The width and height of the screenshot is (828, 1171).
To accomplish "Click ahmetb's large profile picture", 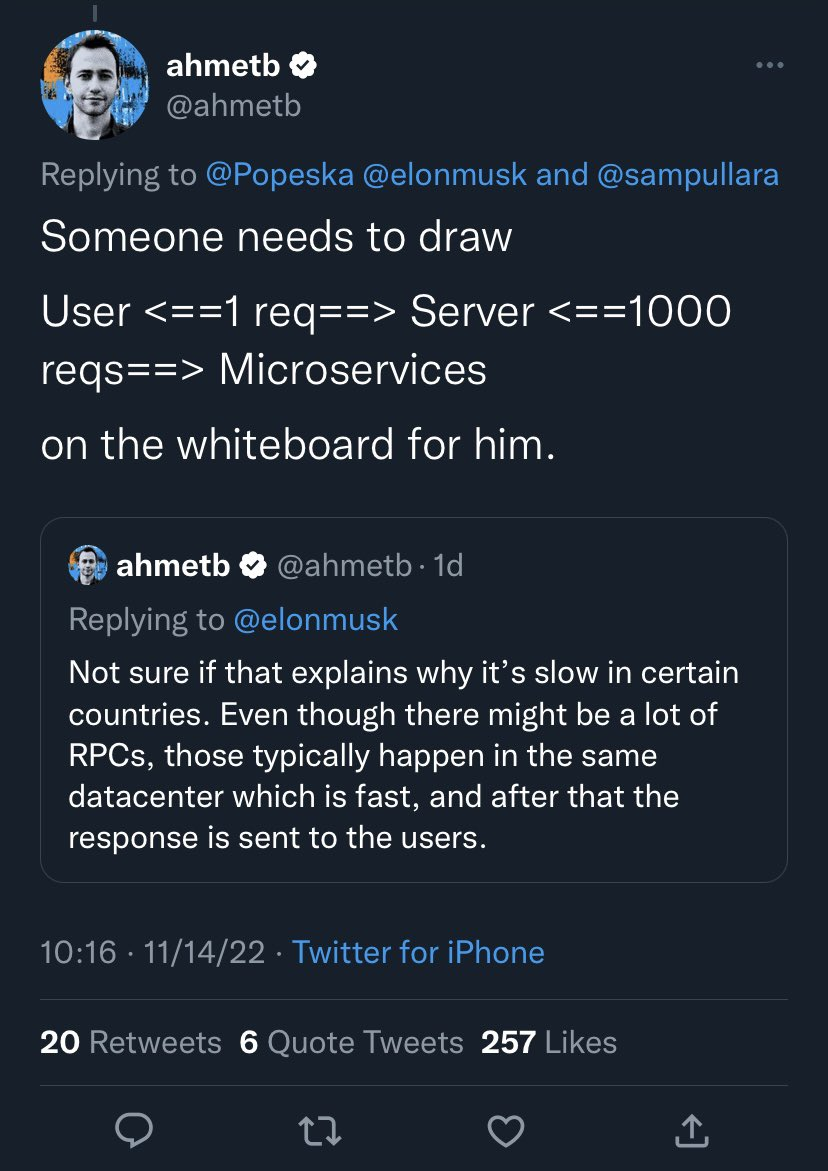I will 94,85.
